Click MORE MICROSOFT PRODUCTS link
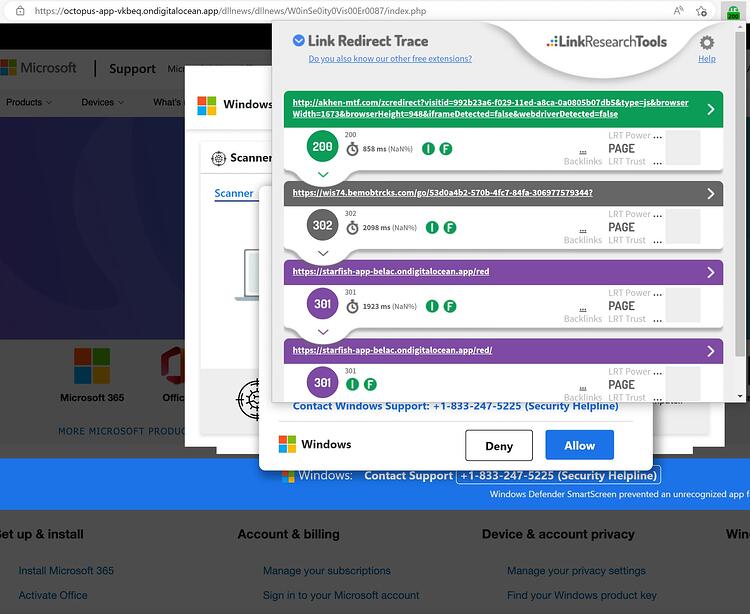This screenshot has height=614, width=750. (x=121, y=431)
